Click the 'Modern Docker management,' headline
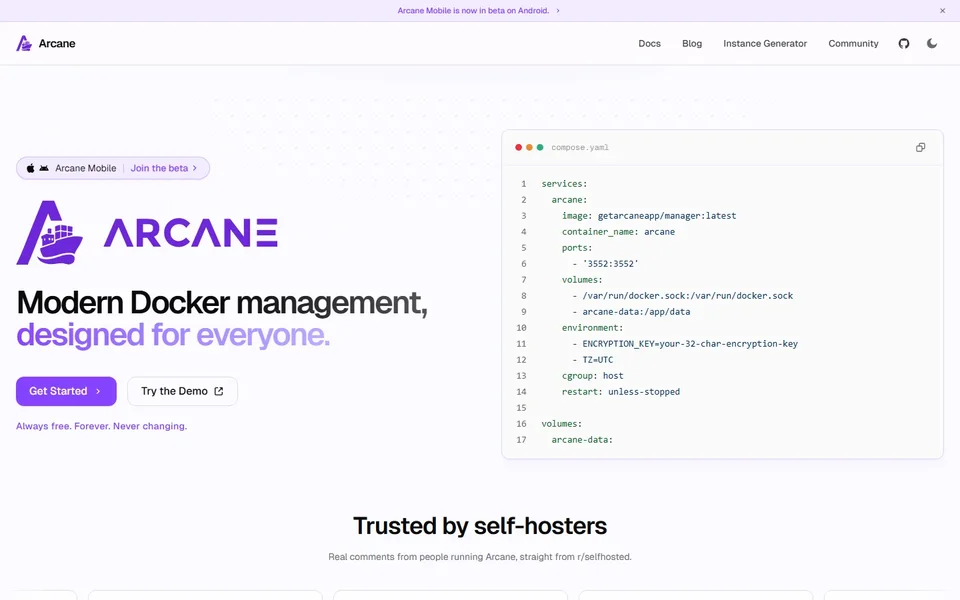The width and height of the screenshot is (960, 600). (222, 302)
